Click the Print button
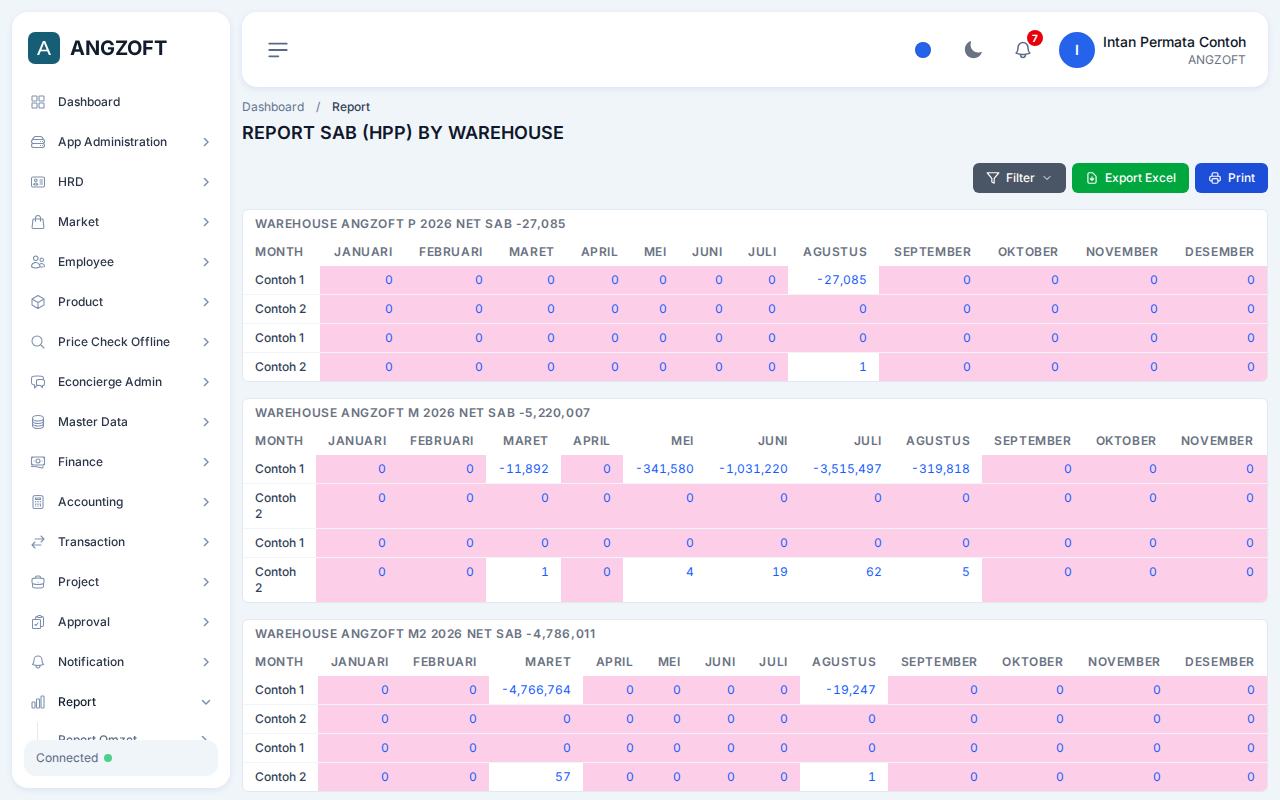This screenshot has height=800, width=1280. pos(1231,178)
